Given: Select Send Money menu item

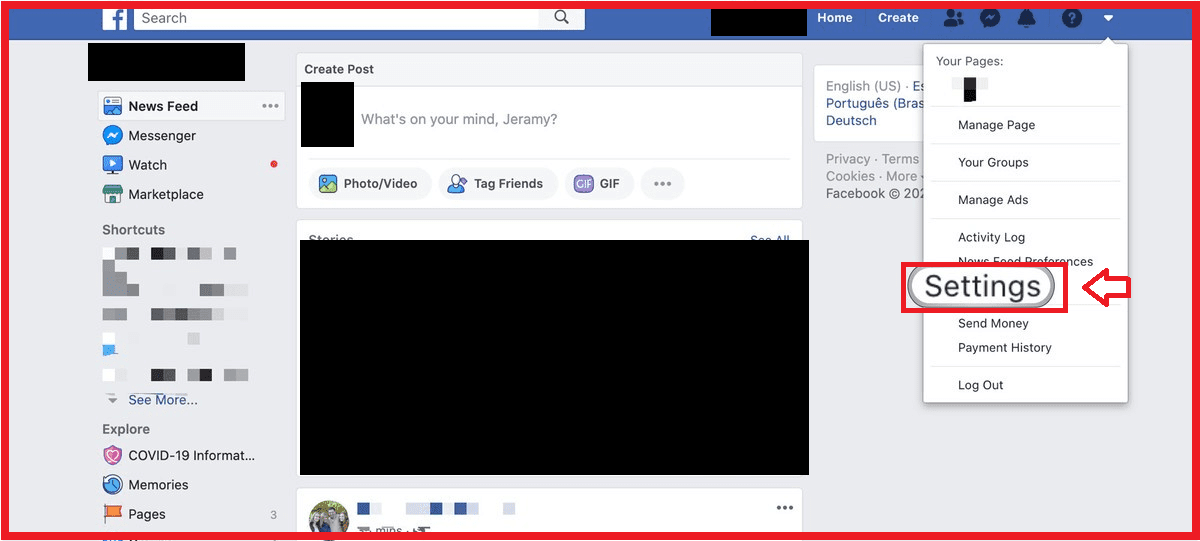Looking at the screenshot, I should tap(993, 323).
